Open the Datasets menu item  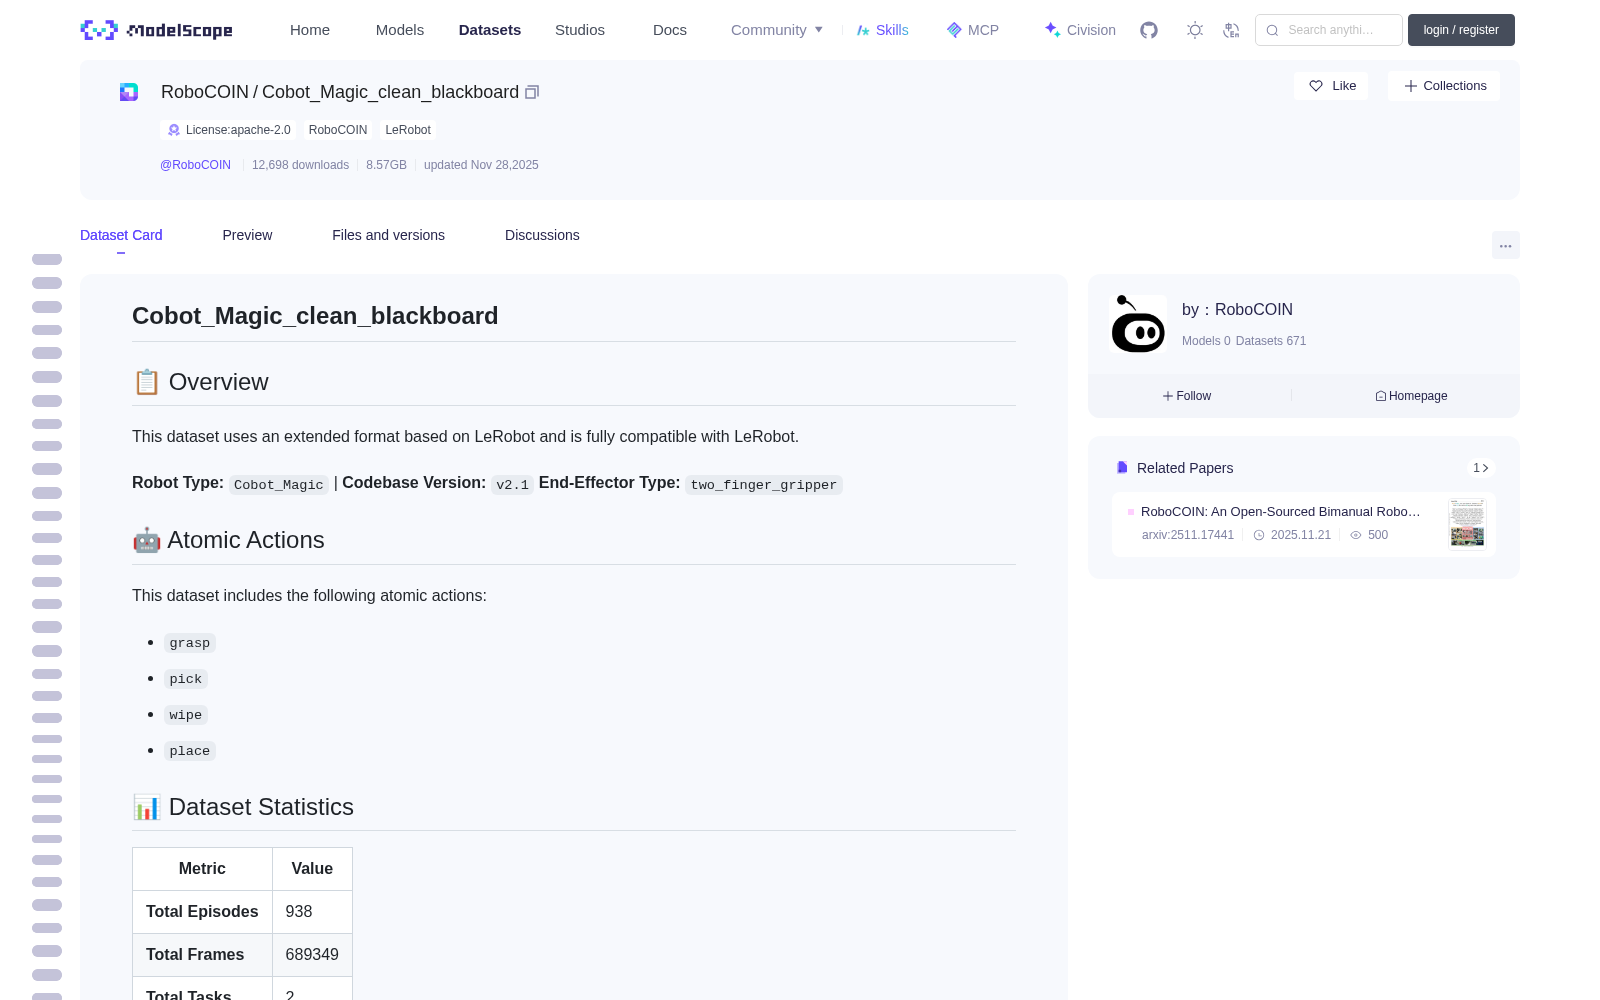(490, 30)
